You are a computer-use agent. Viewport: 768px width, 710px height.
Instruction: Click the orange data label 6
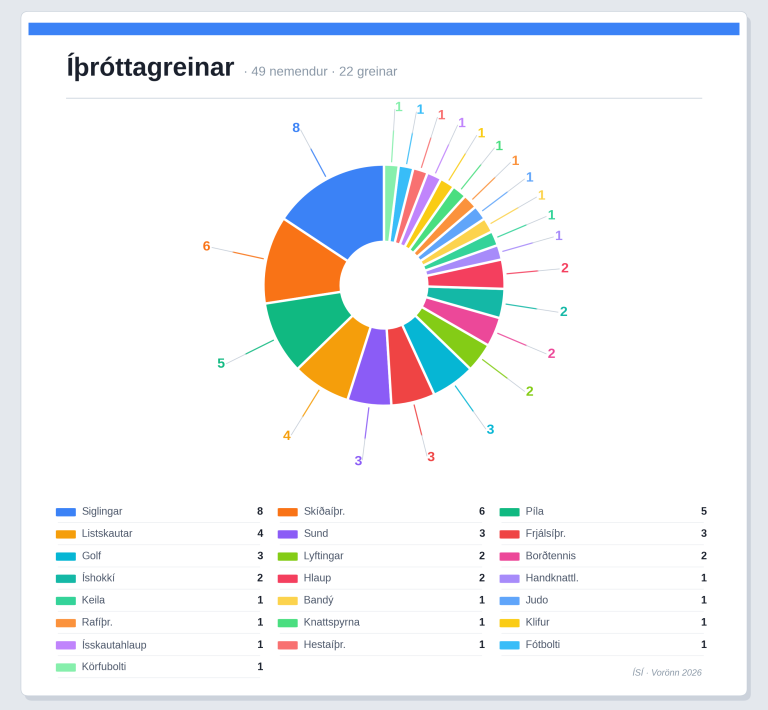tap(207, 246)
